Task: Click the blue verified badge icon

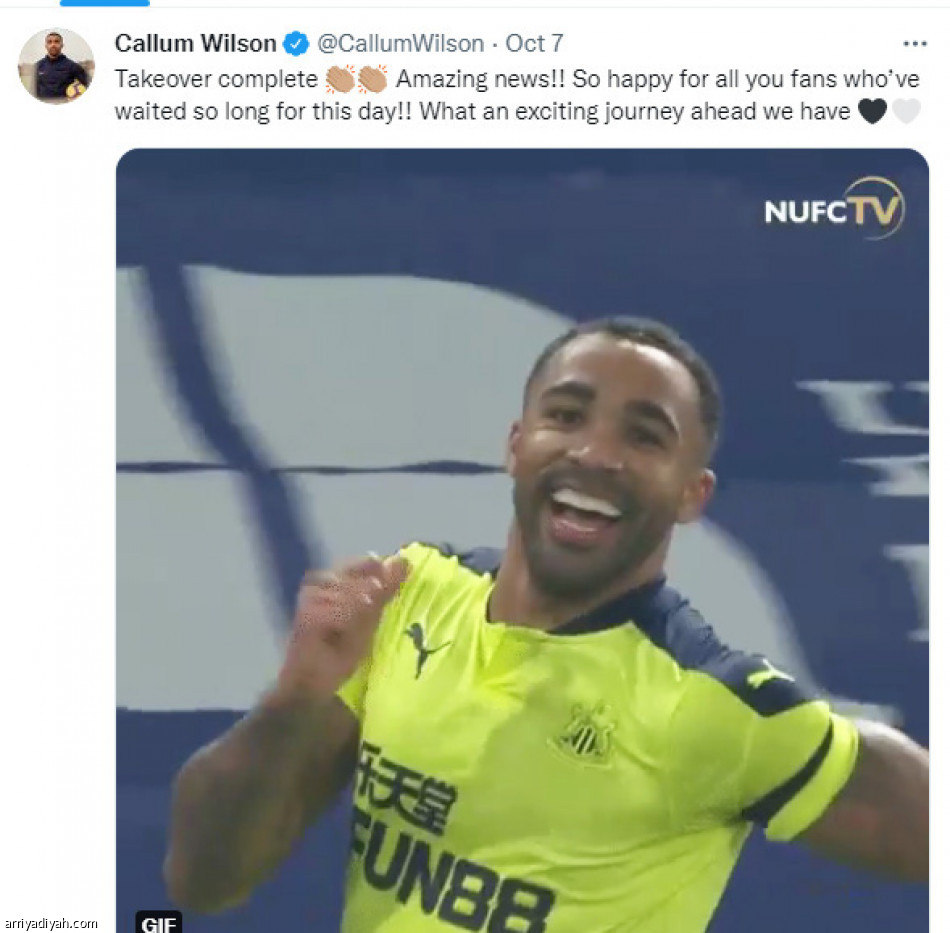Action: 296,44
